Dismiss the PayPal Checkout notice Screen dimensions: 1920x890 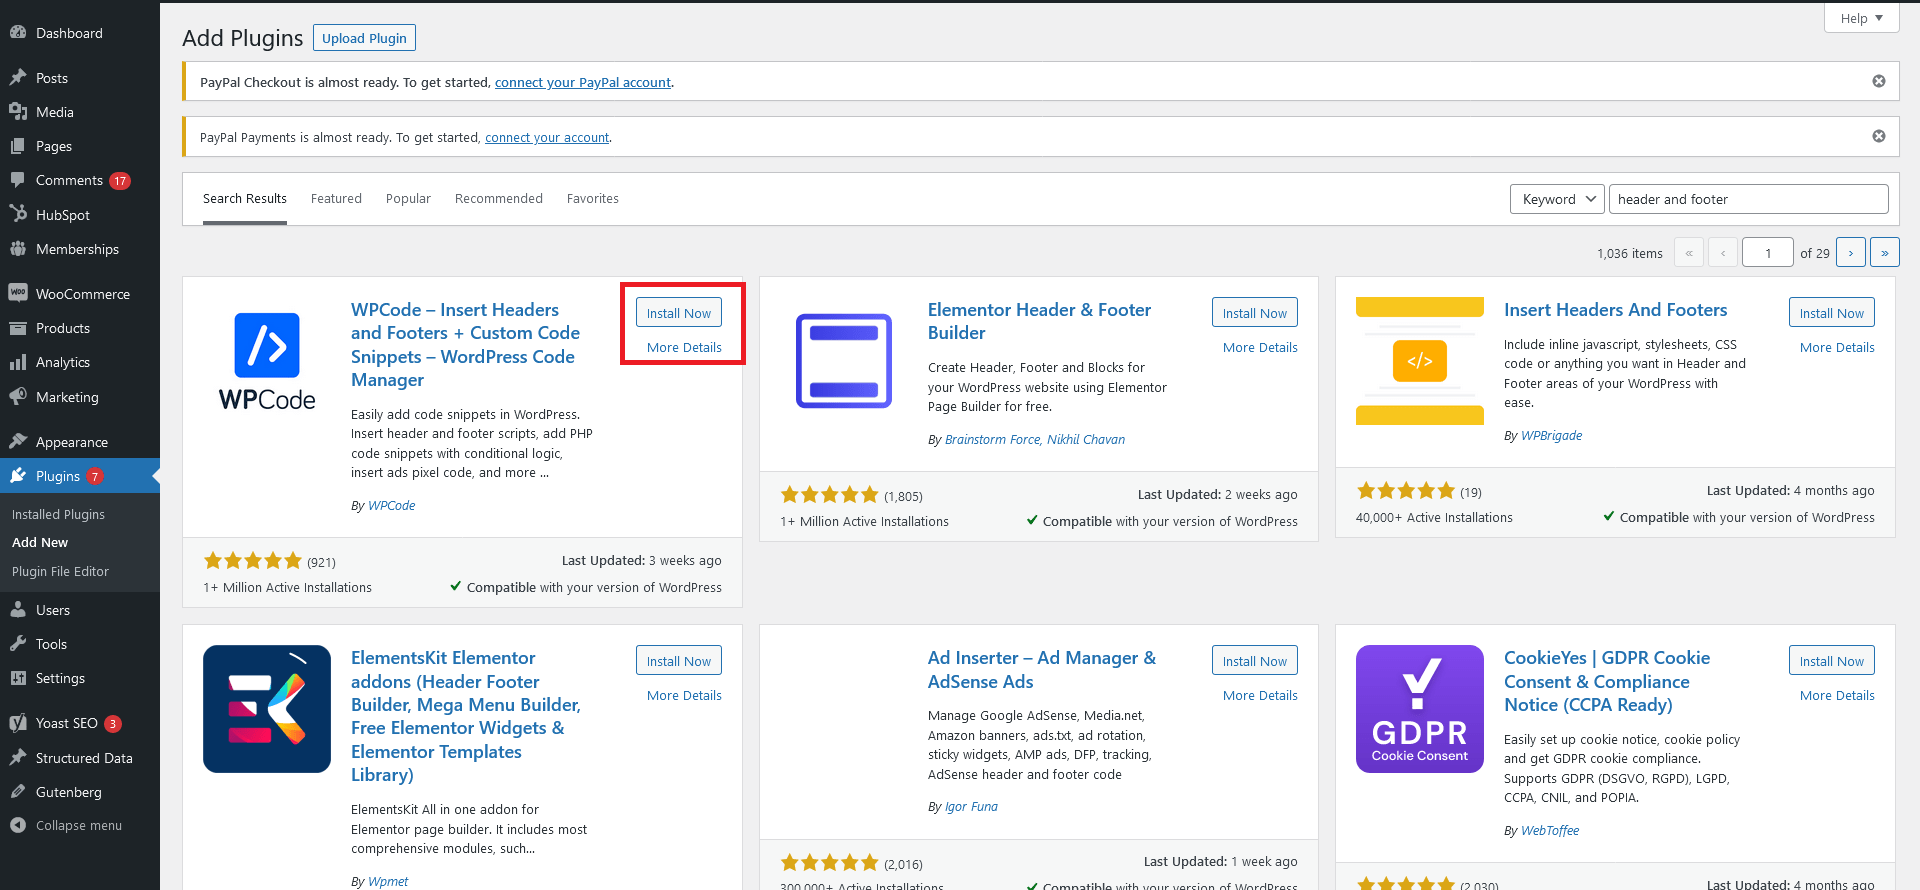click(x=1878, y=81)
